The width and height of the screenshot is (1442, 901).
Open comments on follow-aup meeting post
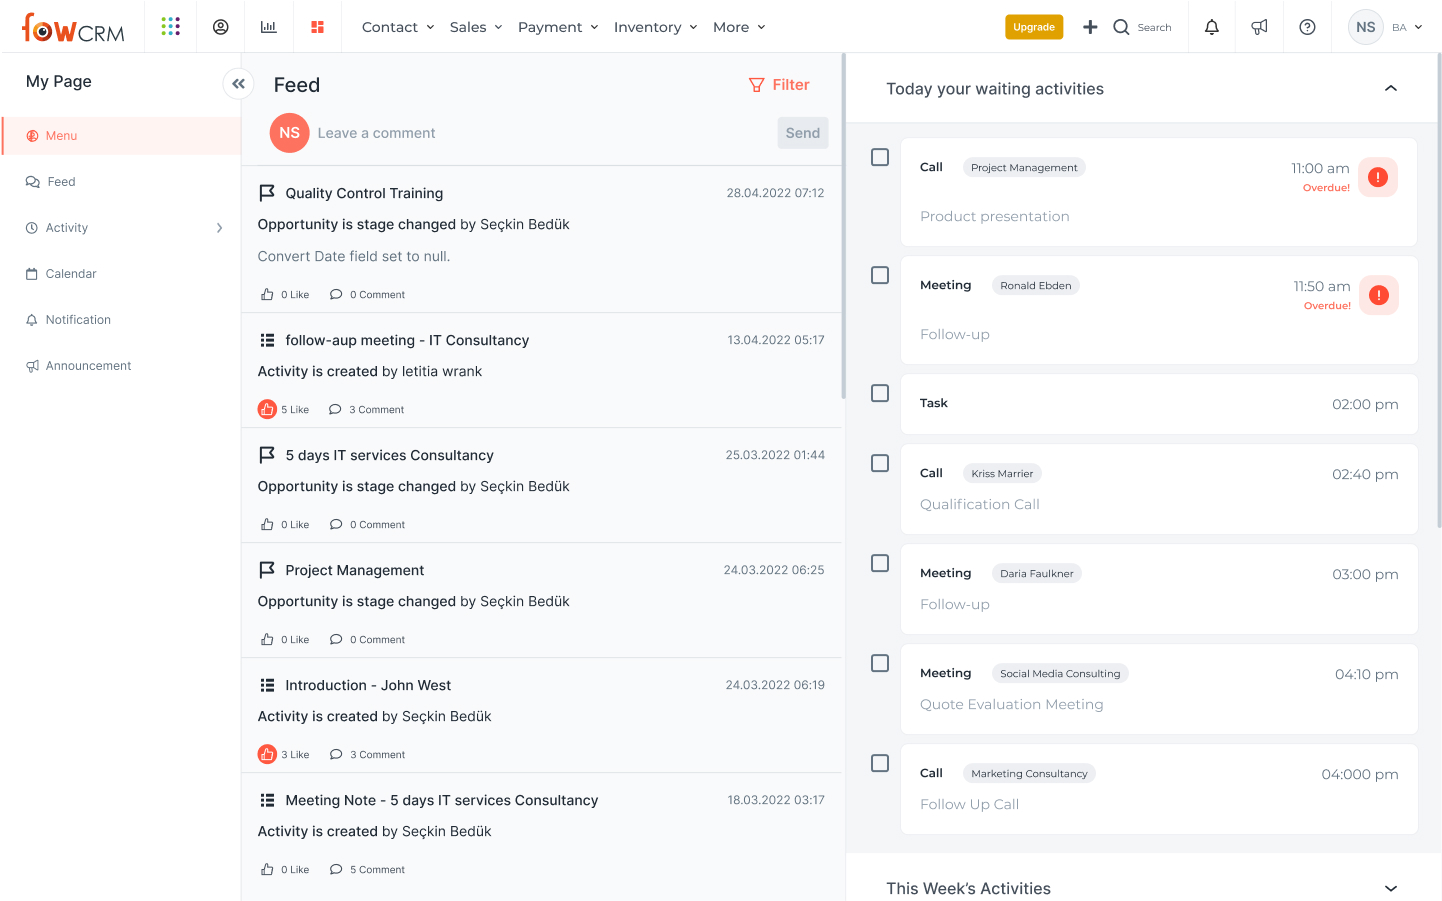[x=367, y=410]
